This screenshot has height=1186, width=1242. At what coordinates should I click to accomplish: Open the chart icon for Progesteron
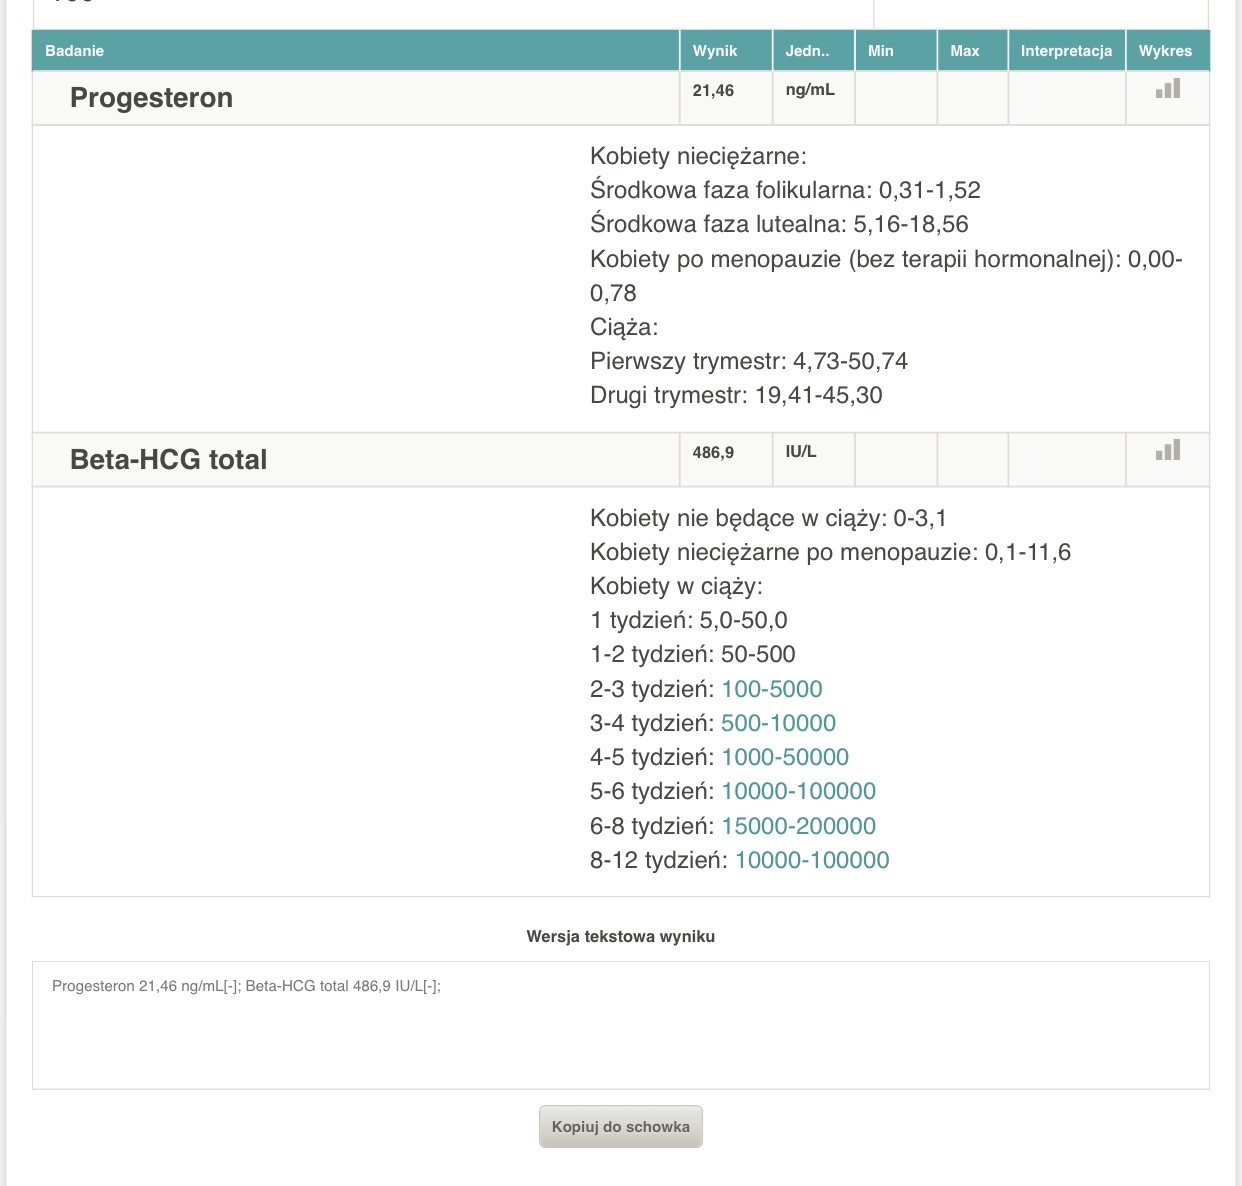click(x=1168, y=89)
